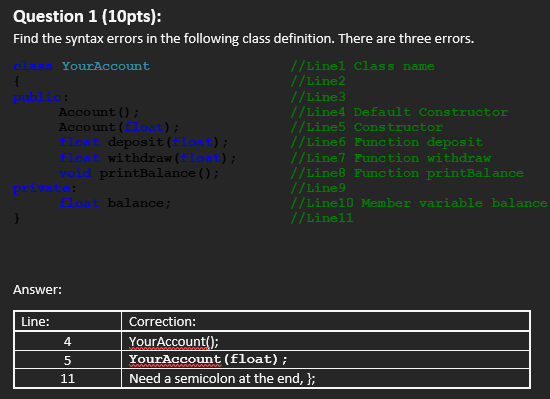Click the "Line:" table header cell
Image resolution: width=550 pixels, height=399 pixels.
click(x=68, y=321)
